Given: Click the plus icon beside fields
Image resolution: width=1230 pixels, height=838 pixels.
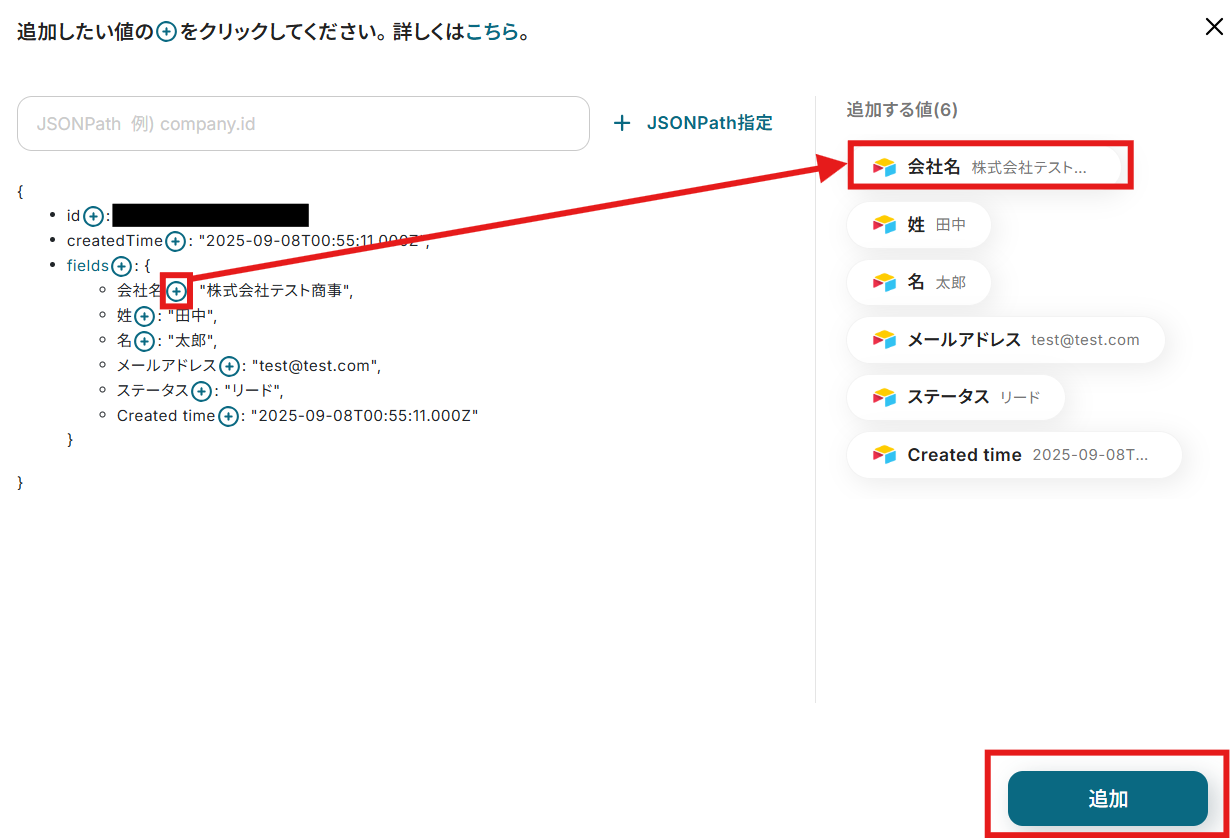Looking at the screenshot, I should tap(121, 266).
